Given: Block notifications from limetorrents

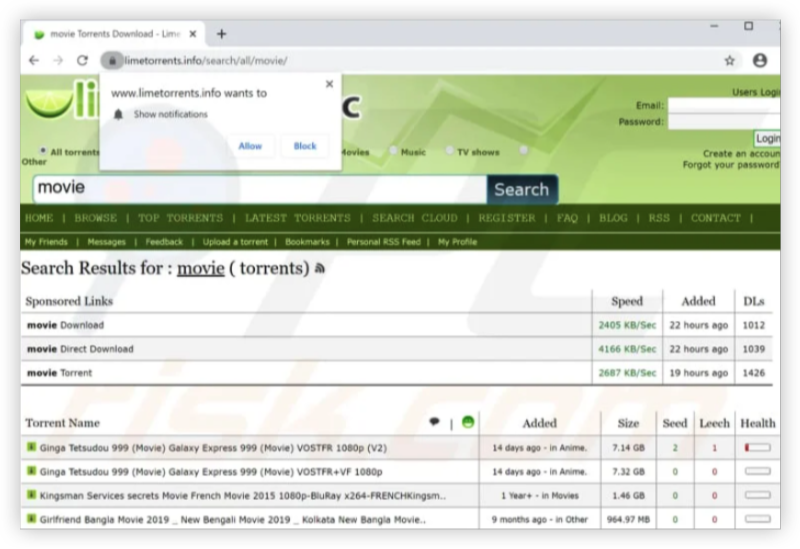Looking at the screenshot, I should click(305, 146).
